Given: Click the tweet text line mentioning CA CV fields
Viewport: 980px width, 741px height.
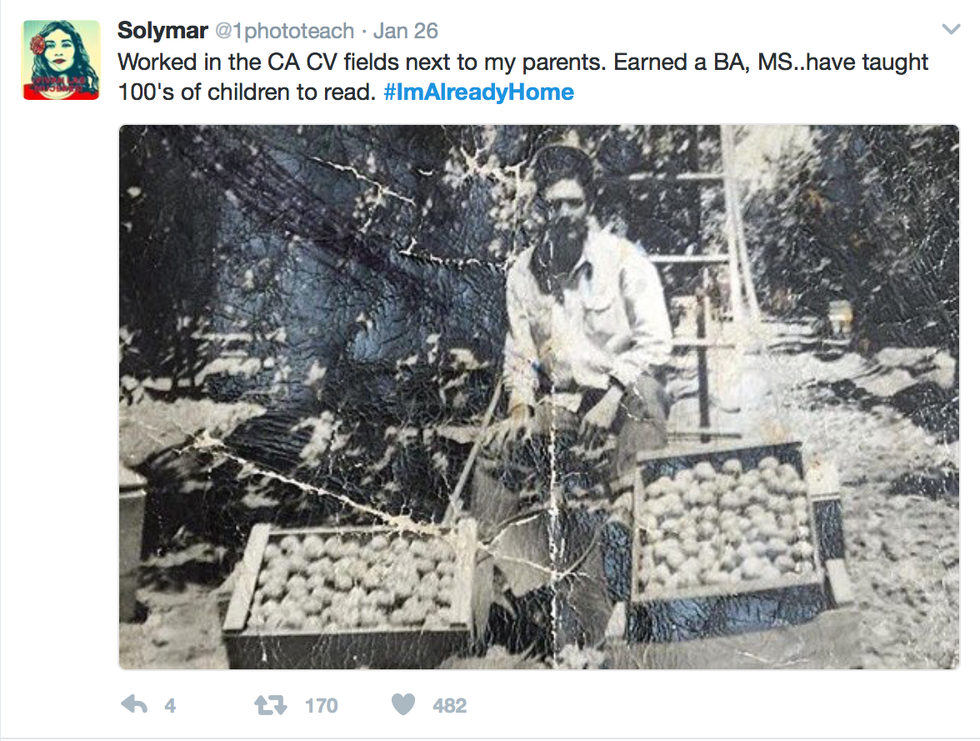Looking at the screenshot, I should tap(523, 63).
